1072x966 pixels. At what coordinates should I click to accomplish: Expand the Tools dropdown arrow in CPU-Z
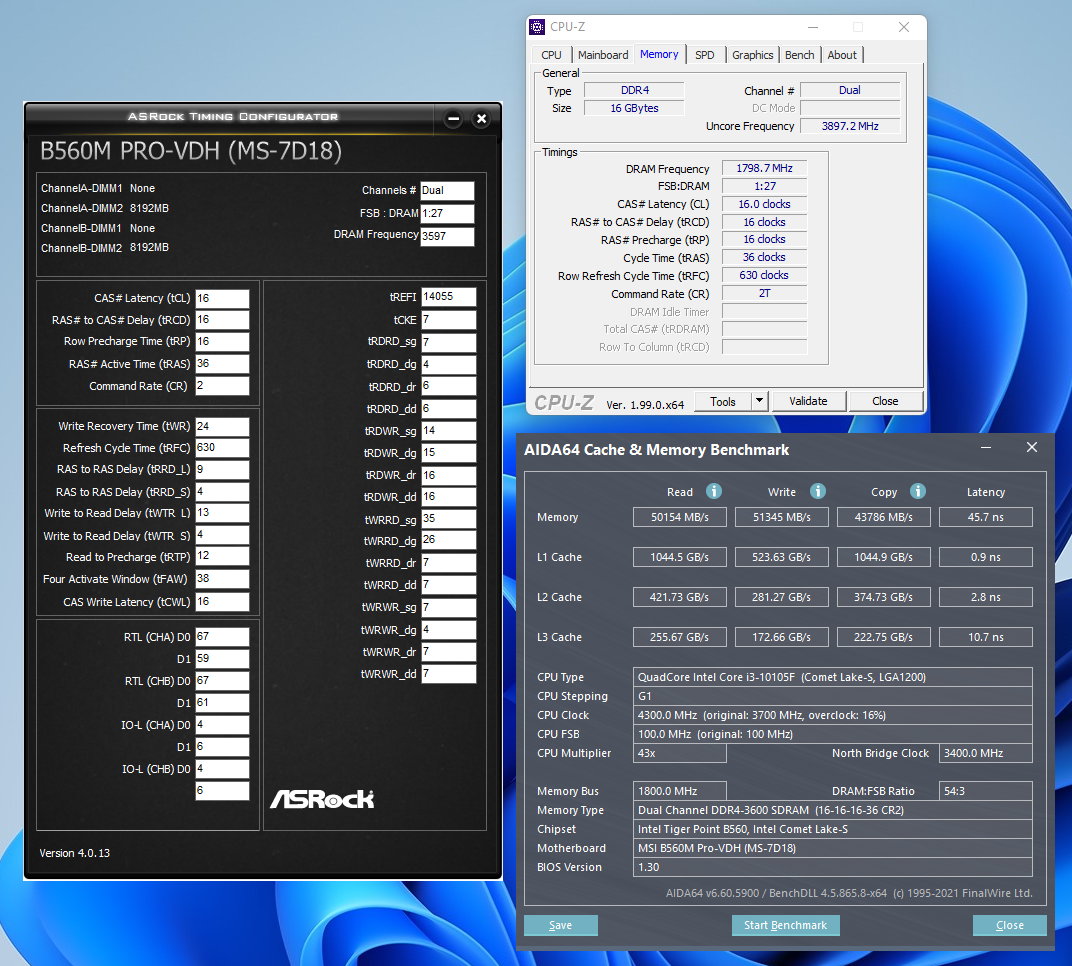759,401
